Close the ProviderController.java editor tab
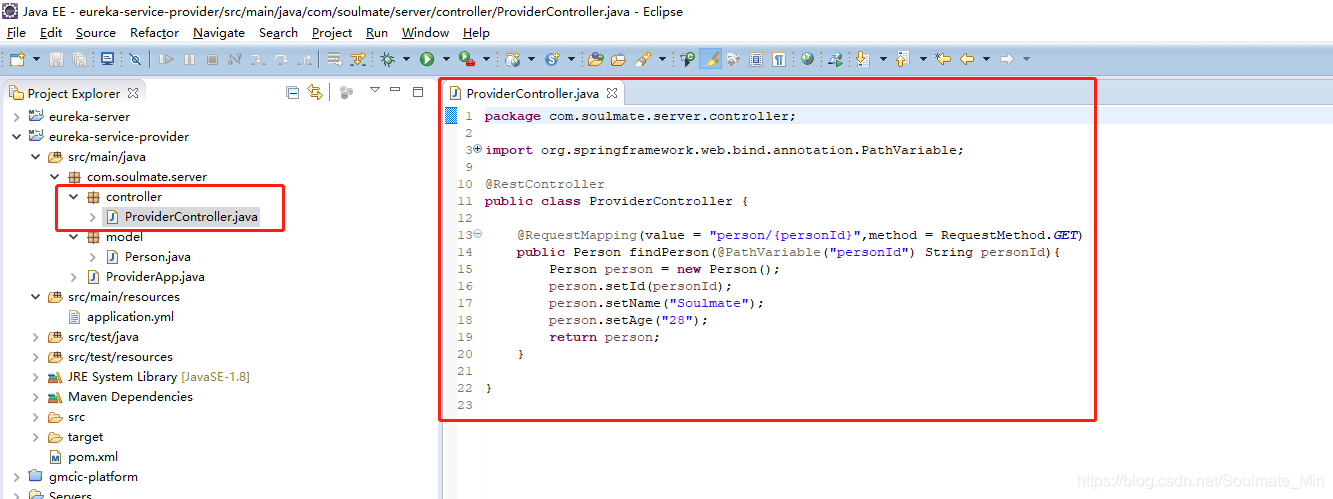The width and height of the screenshot is (1333, 499). pyautogui.click(x=612, y=93)
